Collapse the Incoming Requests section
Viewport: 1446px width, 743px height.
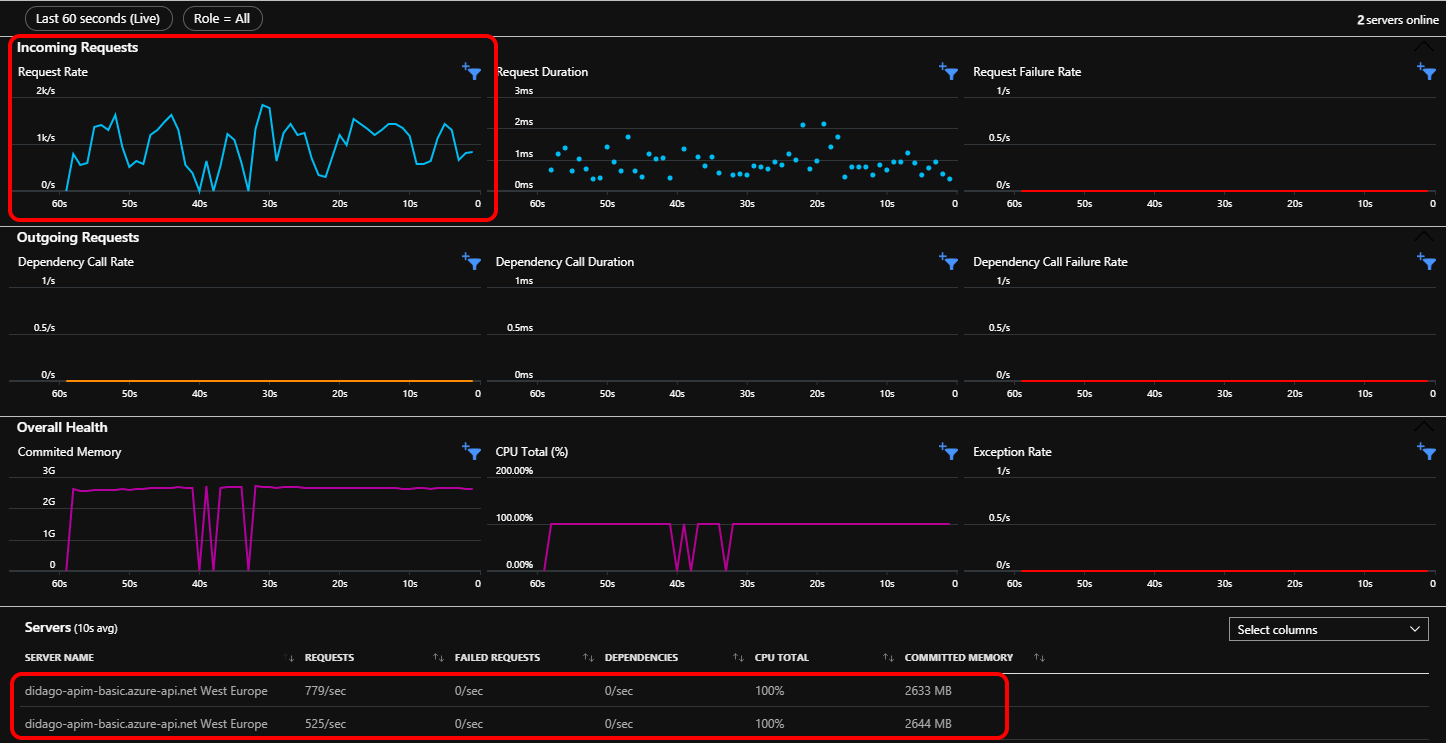point(1423,46)
